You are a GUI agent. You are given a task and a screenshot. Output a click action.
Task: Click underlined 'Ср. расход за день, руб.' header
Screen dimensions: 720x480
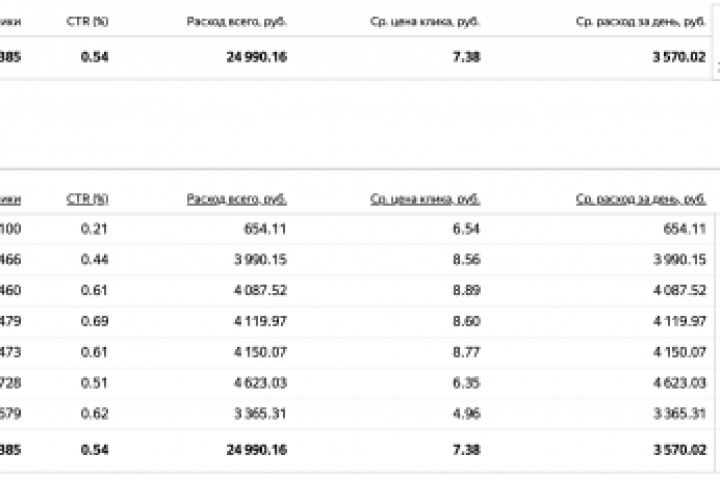641,199
